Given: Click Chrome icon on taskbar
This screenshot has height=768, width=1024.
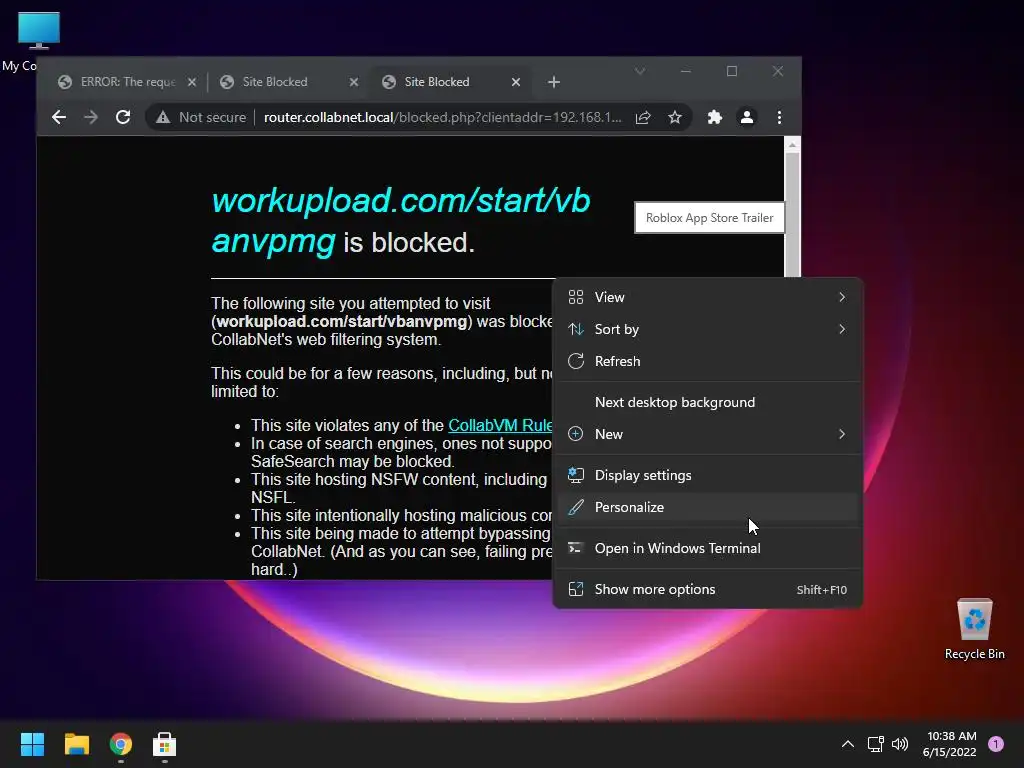Looking at the screenshot, I should tap(121, 744).
